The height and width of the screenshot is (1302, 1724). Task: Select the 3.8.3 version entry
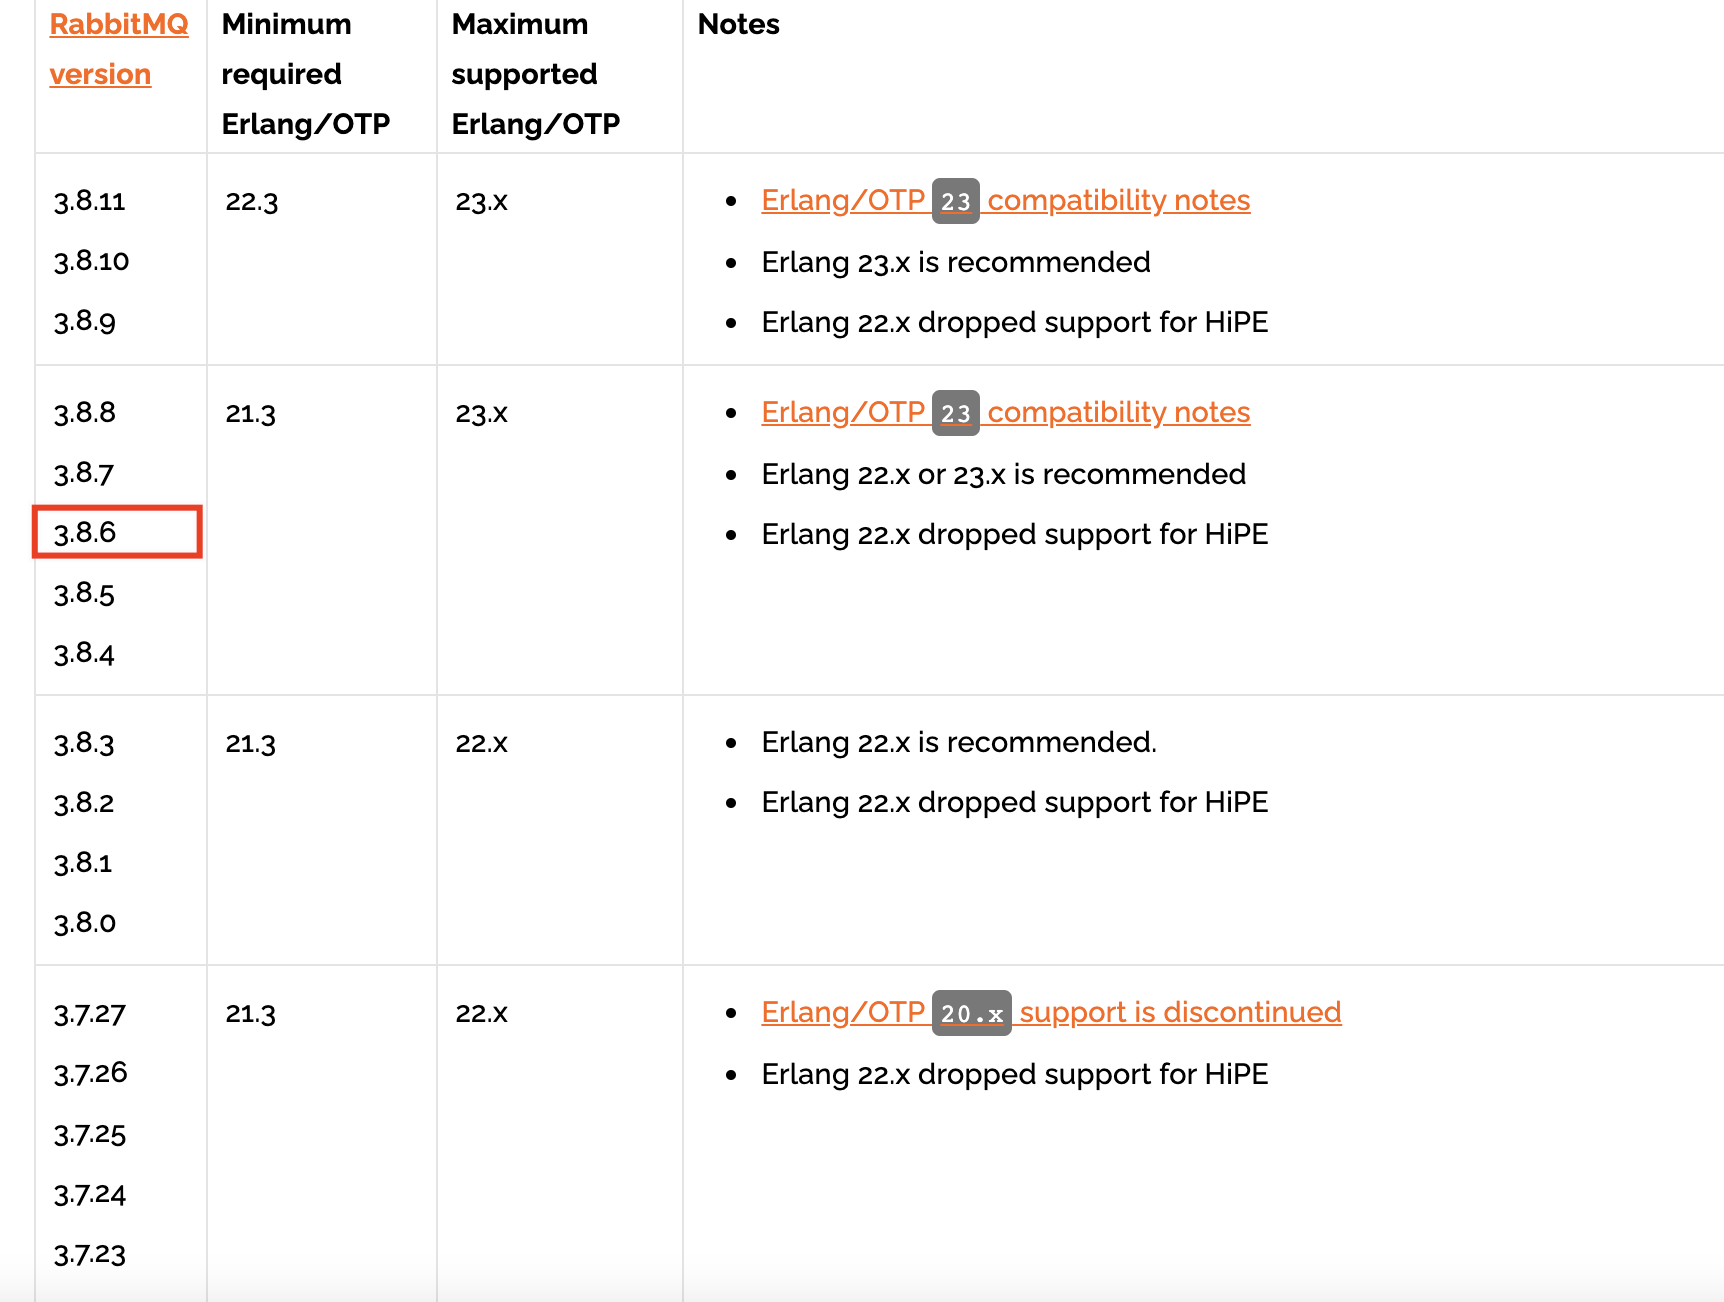85,744
